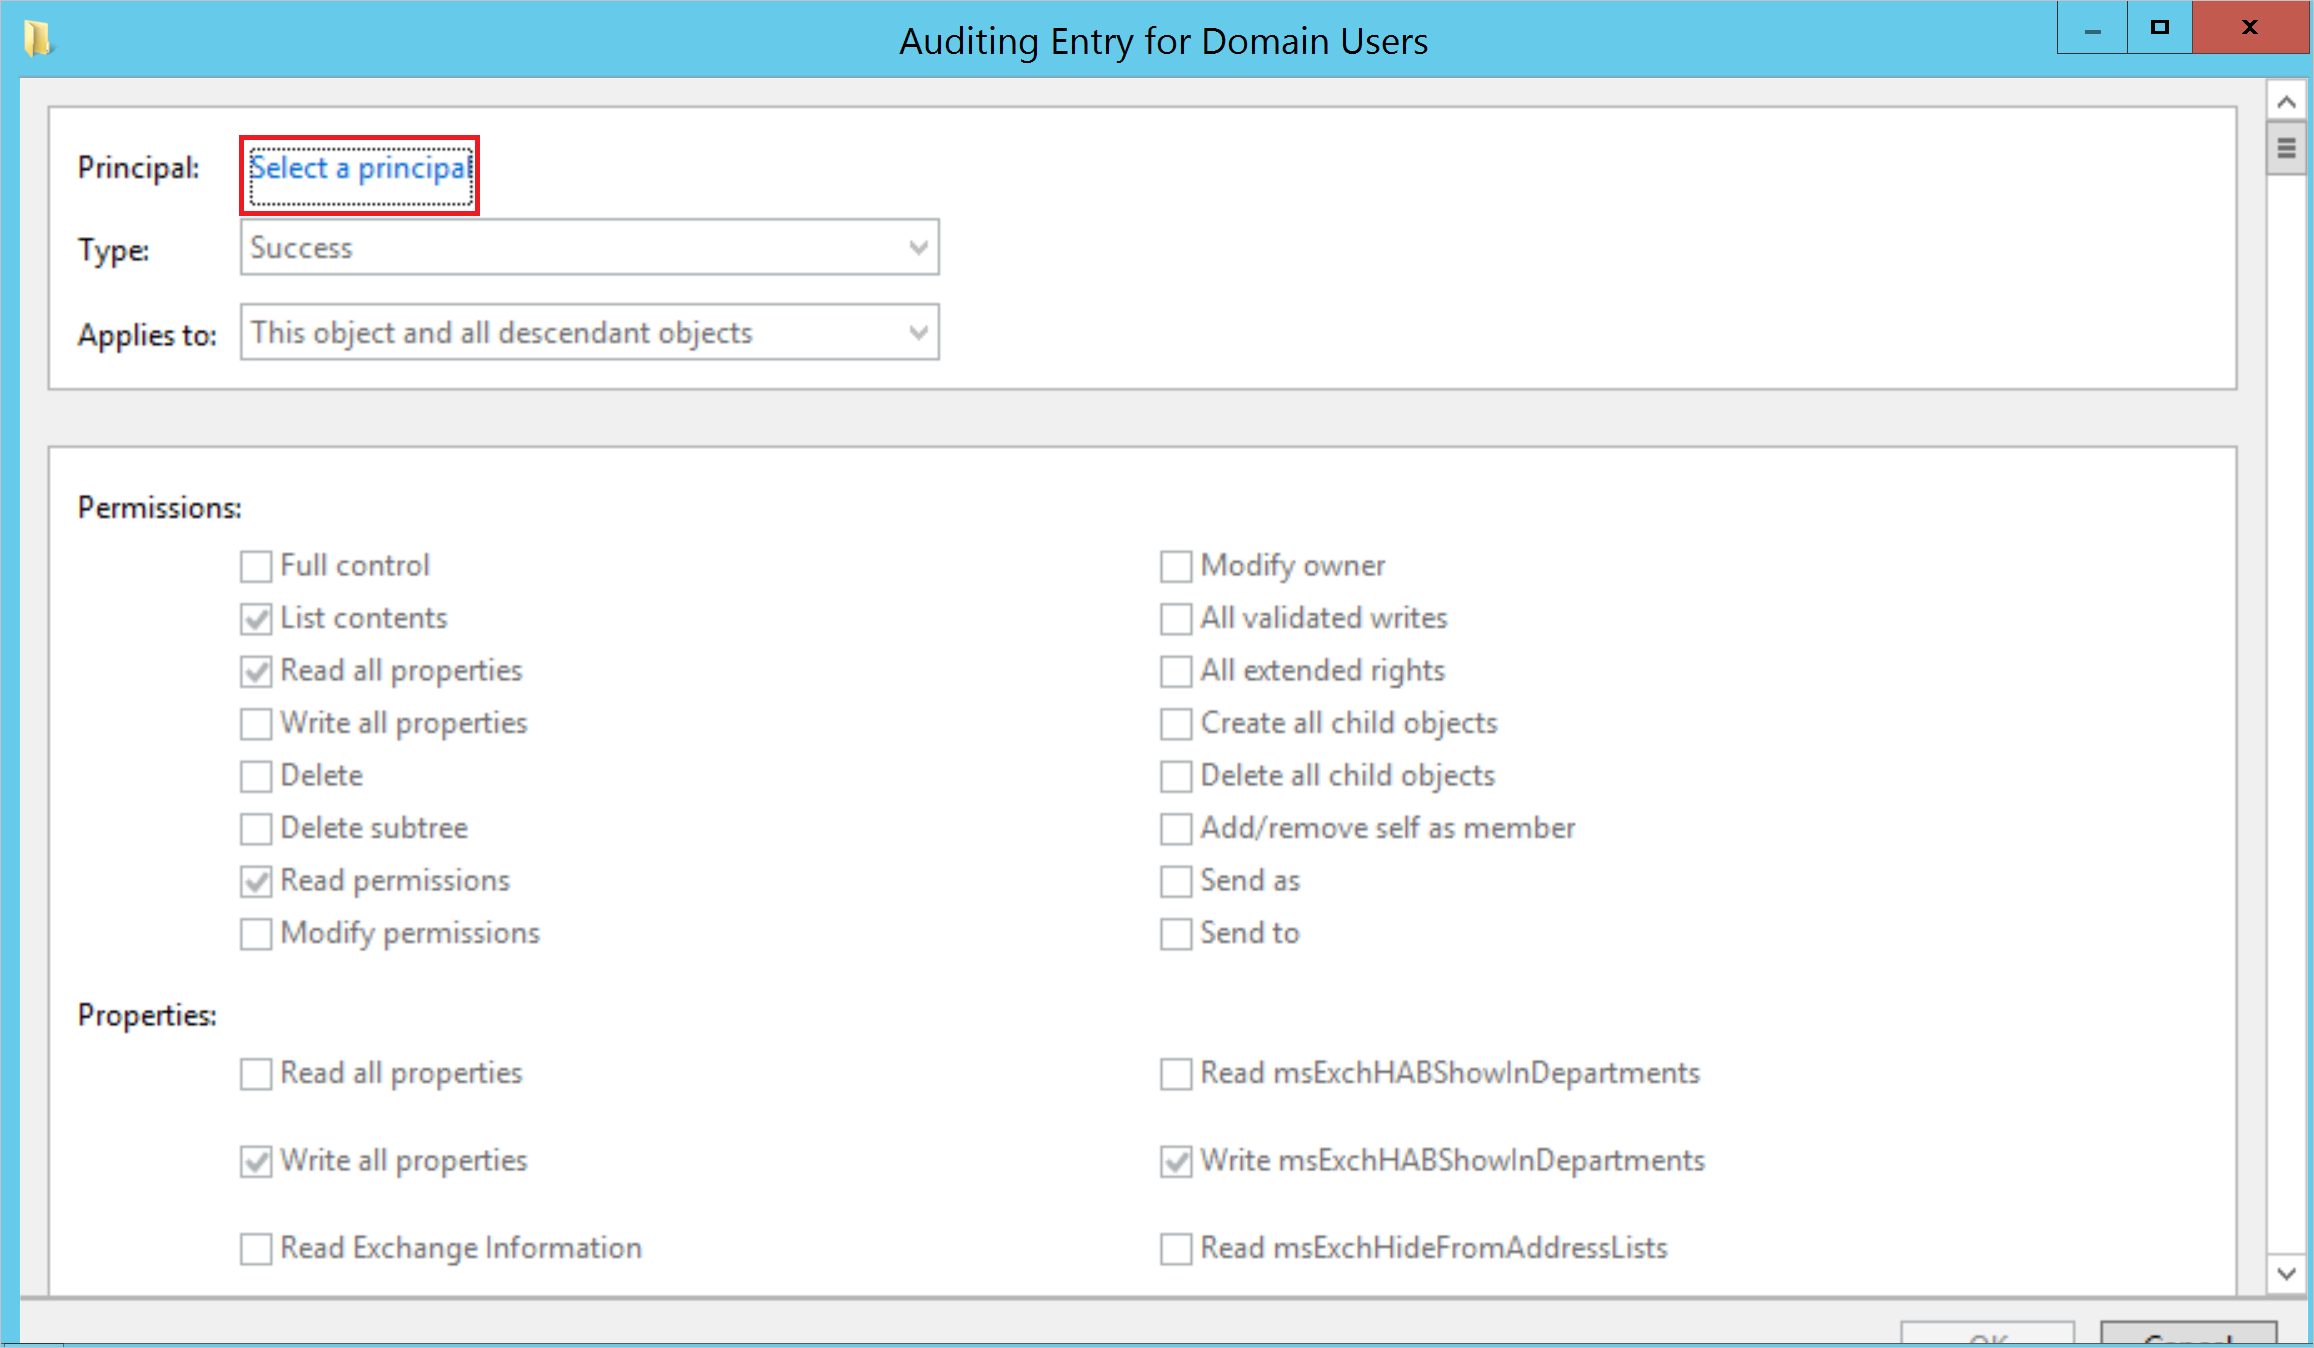Screen dimensions: 2314x1348
Task: Enable Delete subtree permission
Action: tap(257, 826)
